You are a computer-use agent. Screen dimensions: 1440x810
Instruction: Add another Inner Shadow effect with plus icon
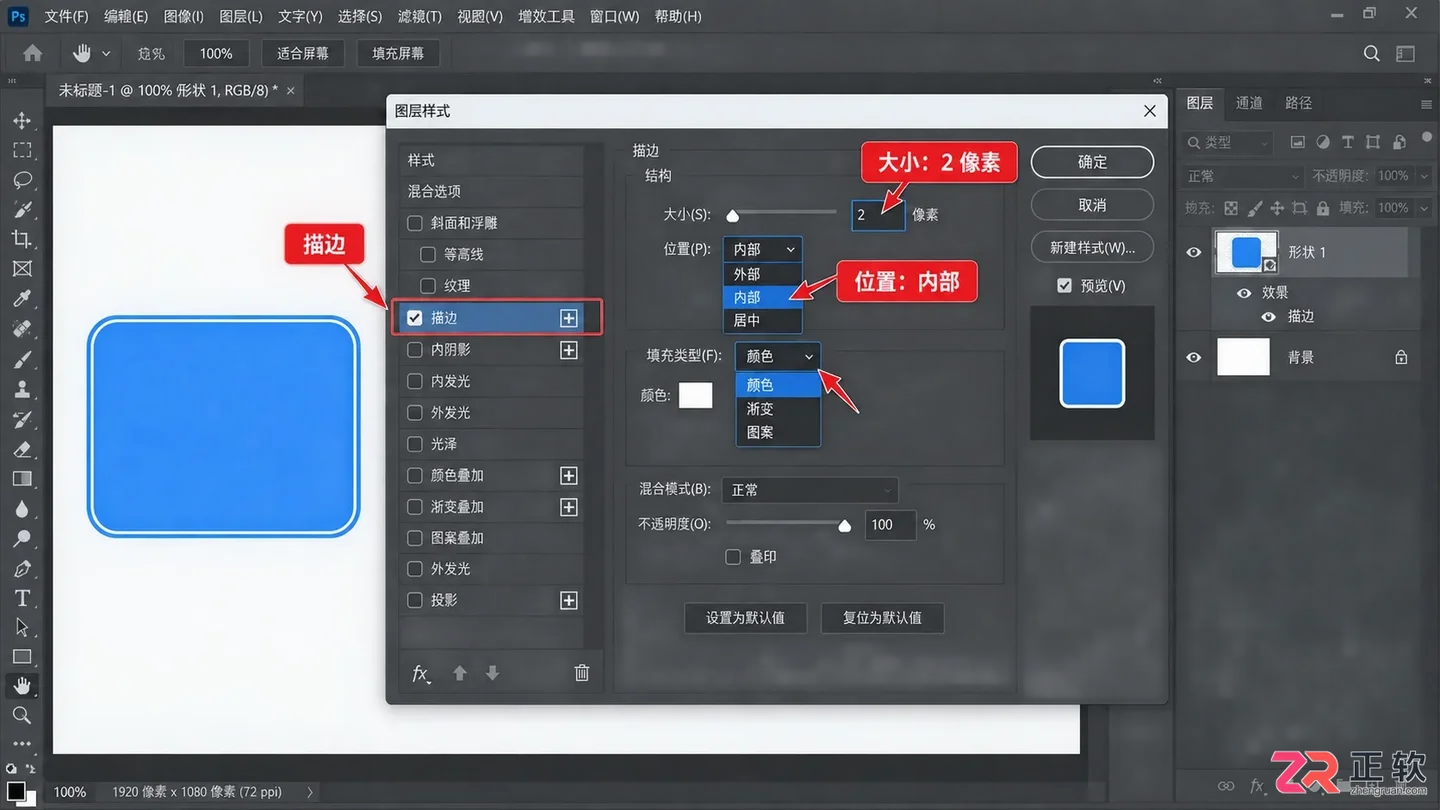click(569, 350)
